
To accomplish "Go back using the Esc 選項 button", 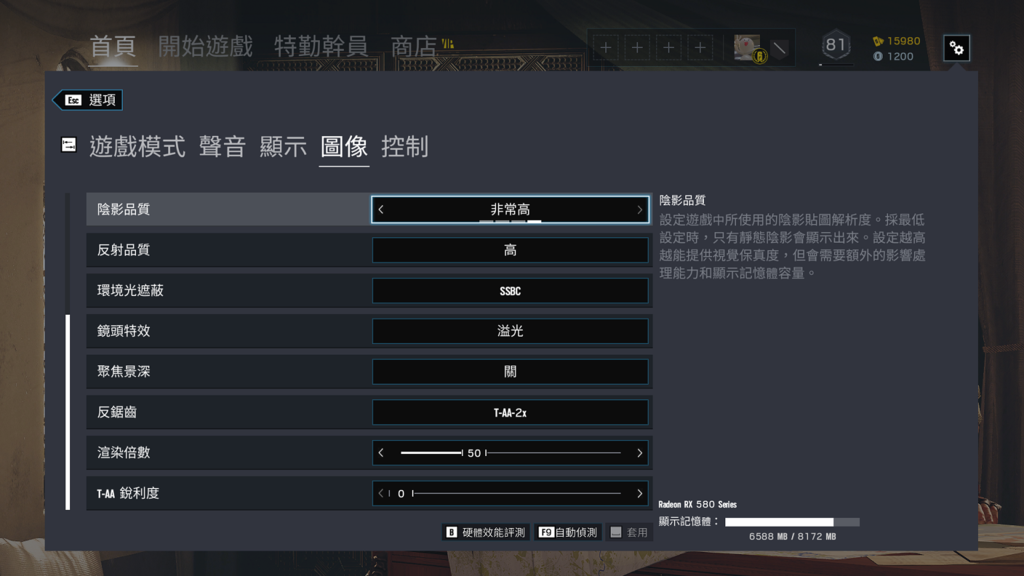I will click(88, 100).
